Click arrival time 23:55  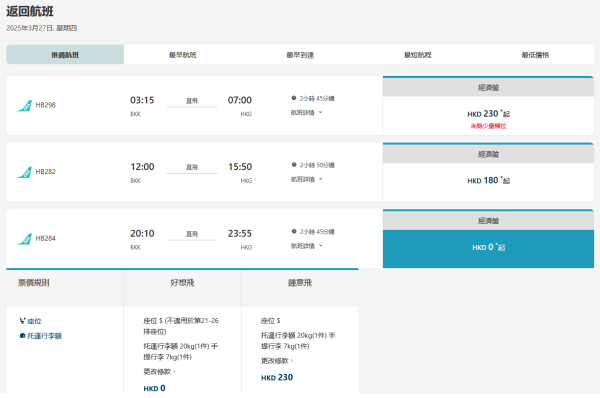pyautogui.click(x=240, y=233)
